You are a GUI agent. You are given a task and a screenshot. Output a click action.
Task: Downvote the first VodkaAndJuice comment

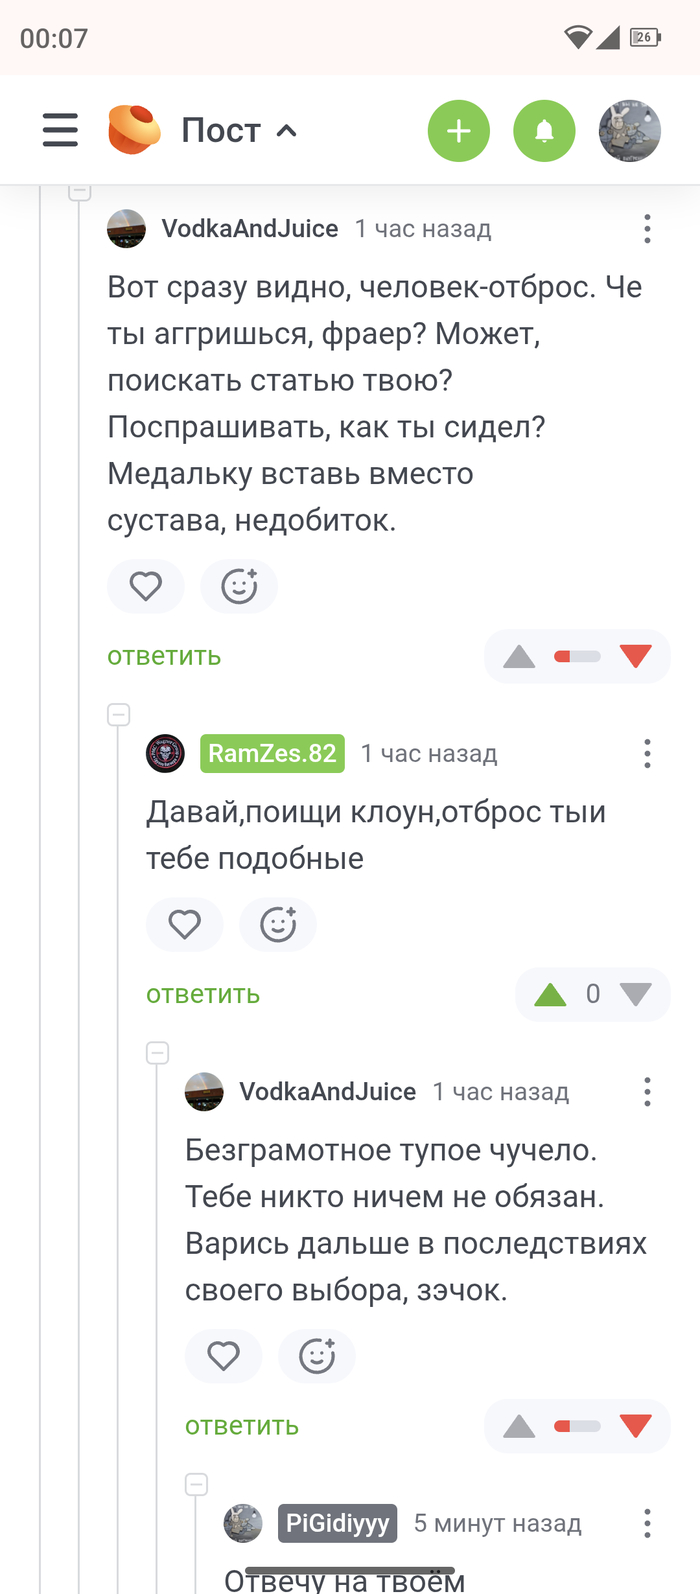[635, 656]
